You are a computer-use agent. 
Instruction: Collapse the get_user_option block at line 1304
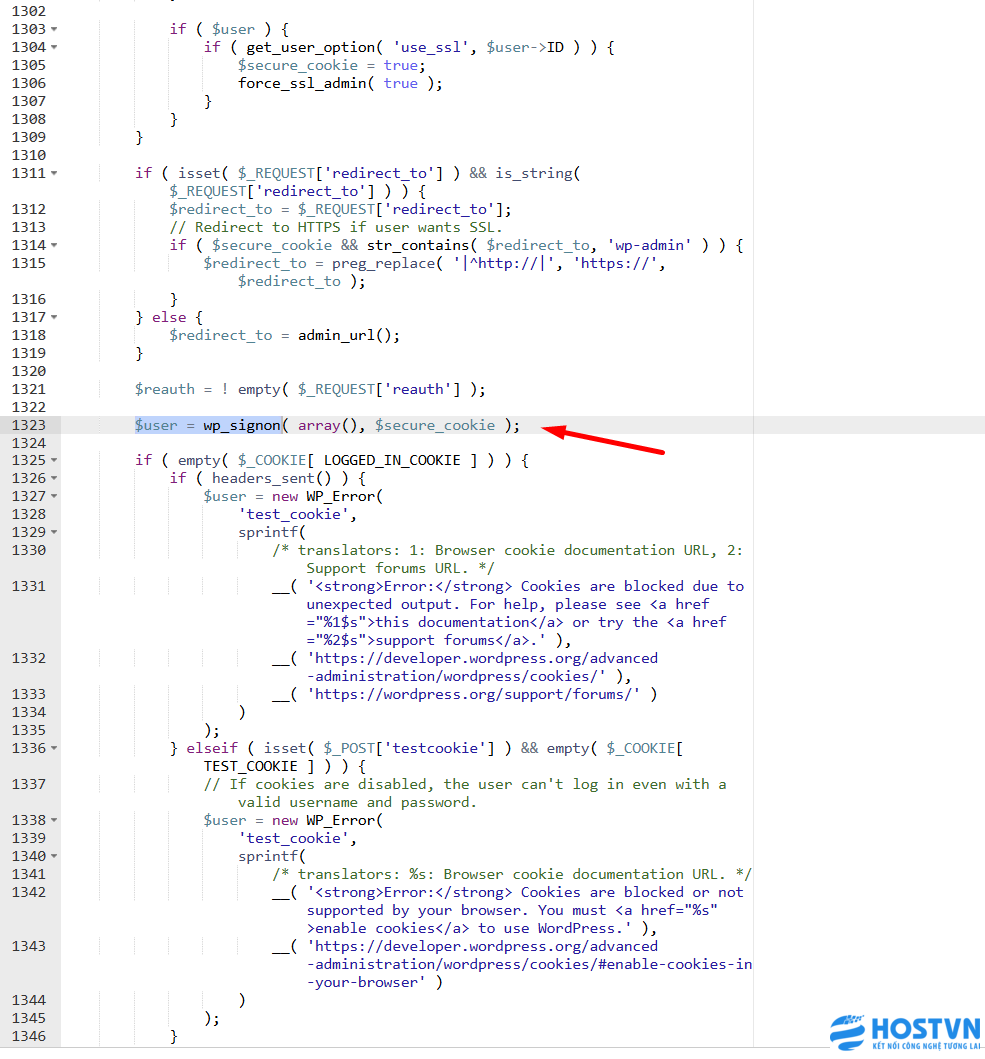tap(54, 47)
